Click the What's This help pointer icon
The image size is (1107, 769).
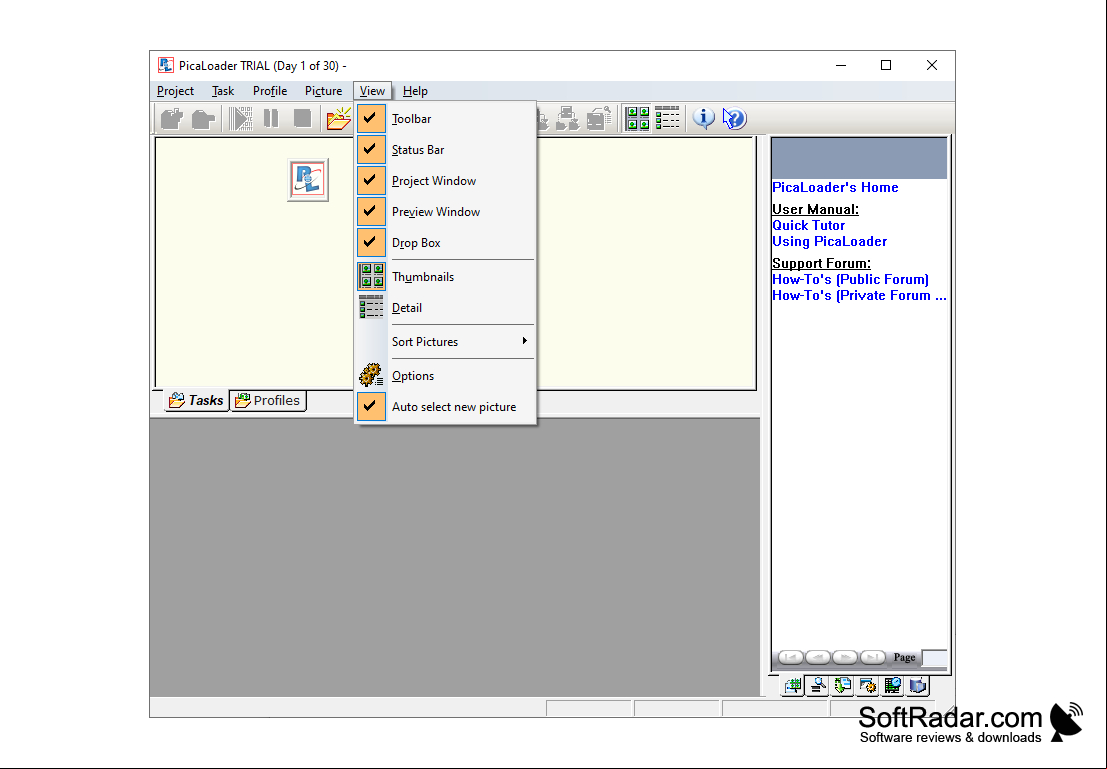pyautogui.click(x=734, y=119)
